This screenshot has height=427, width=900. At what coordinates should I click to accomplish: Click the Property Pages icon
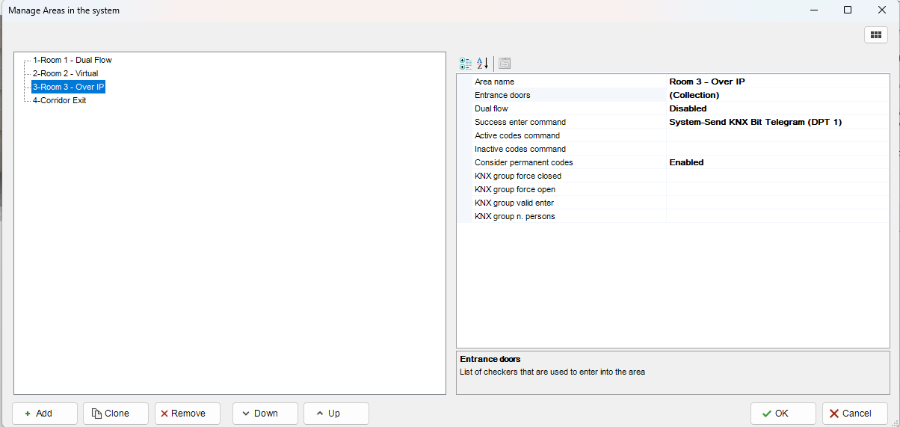point(505,63)
